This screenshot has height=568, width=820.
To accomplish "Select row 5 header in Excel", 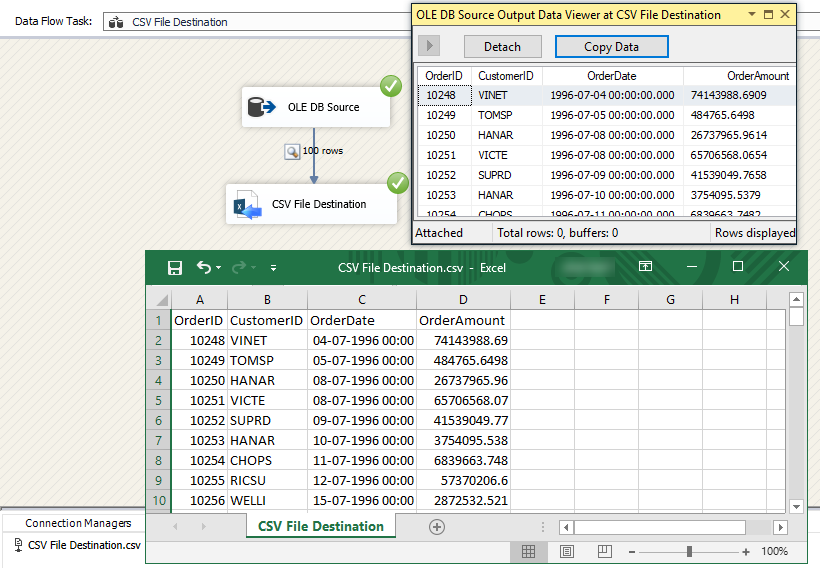I will (x=158, y=401).
